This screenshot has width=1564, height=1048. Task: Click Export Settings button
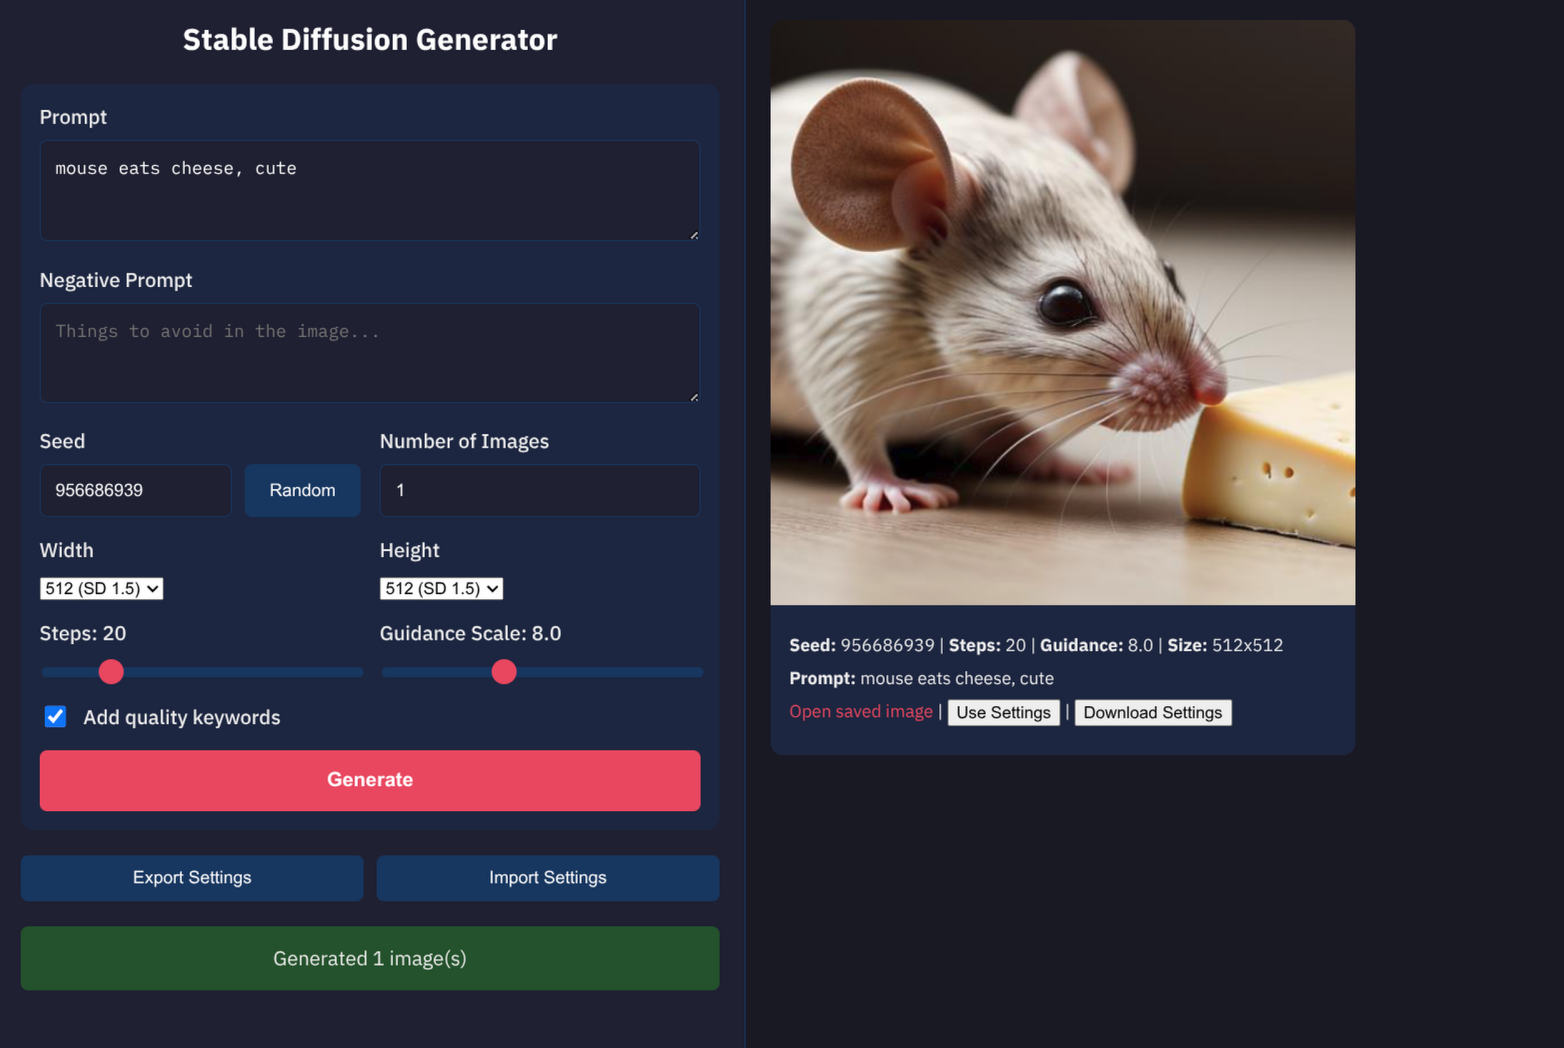point(192,878)
